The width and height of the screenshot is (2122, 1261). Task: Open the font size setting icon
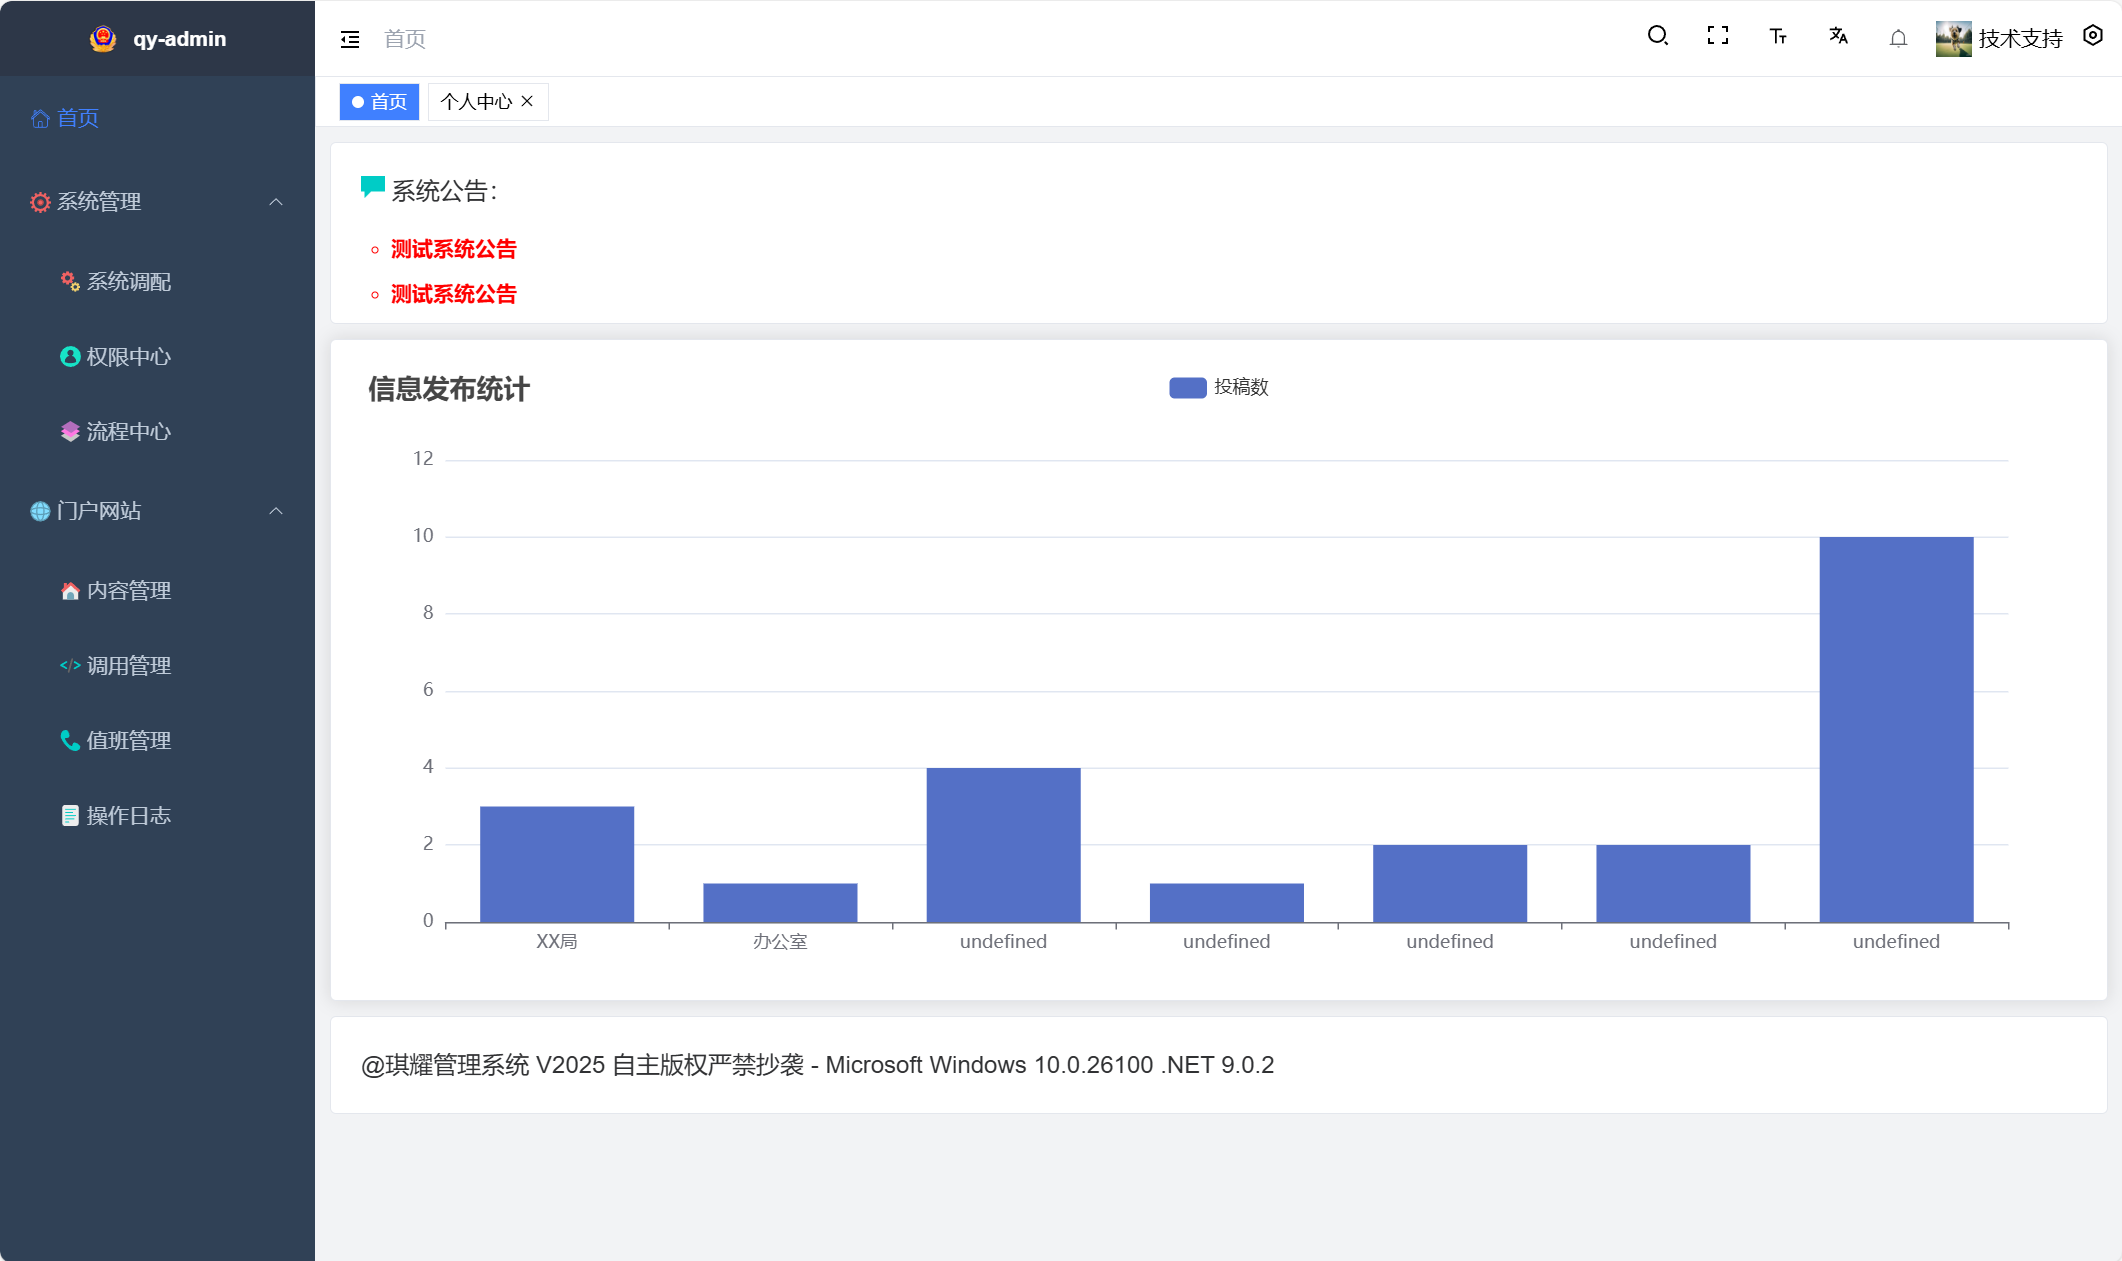click(x=1777, y=37)
